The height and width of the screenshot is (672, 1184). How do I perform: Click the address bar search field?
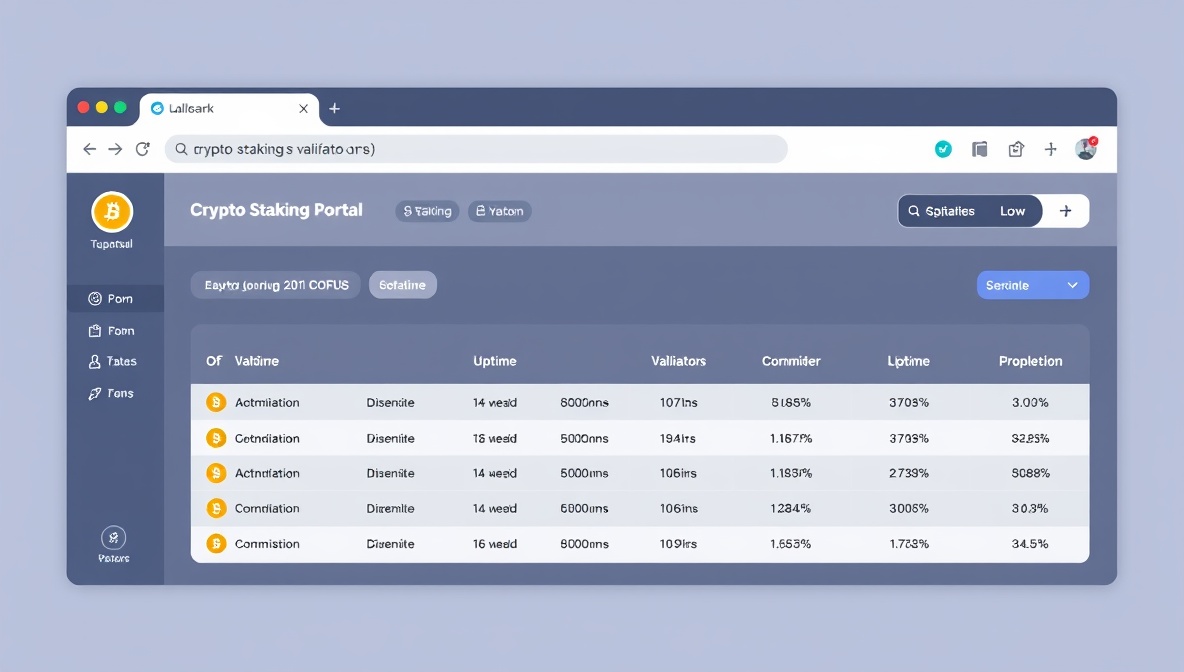click(476, 149)
